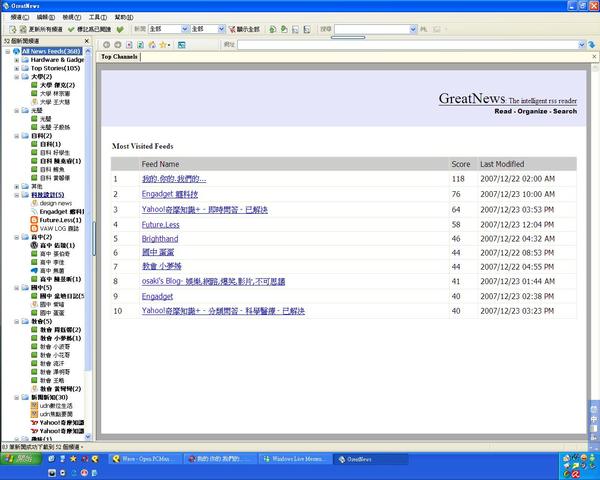The image size is (600, 480).
Task: Switch to Open PCMan taskbar button
Action: [145, 459]
